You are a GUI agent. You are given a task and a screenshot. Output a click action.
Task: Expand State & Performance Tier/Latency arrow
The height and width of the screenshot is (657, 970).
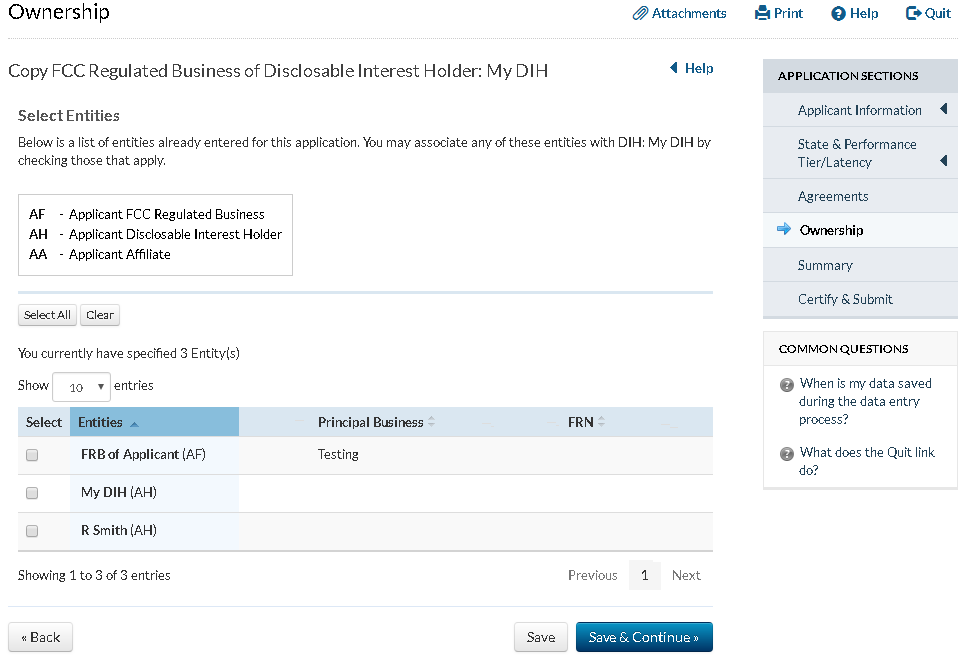point(943,161)
